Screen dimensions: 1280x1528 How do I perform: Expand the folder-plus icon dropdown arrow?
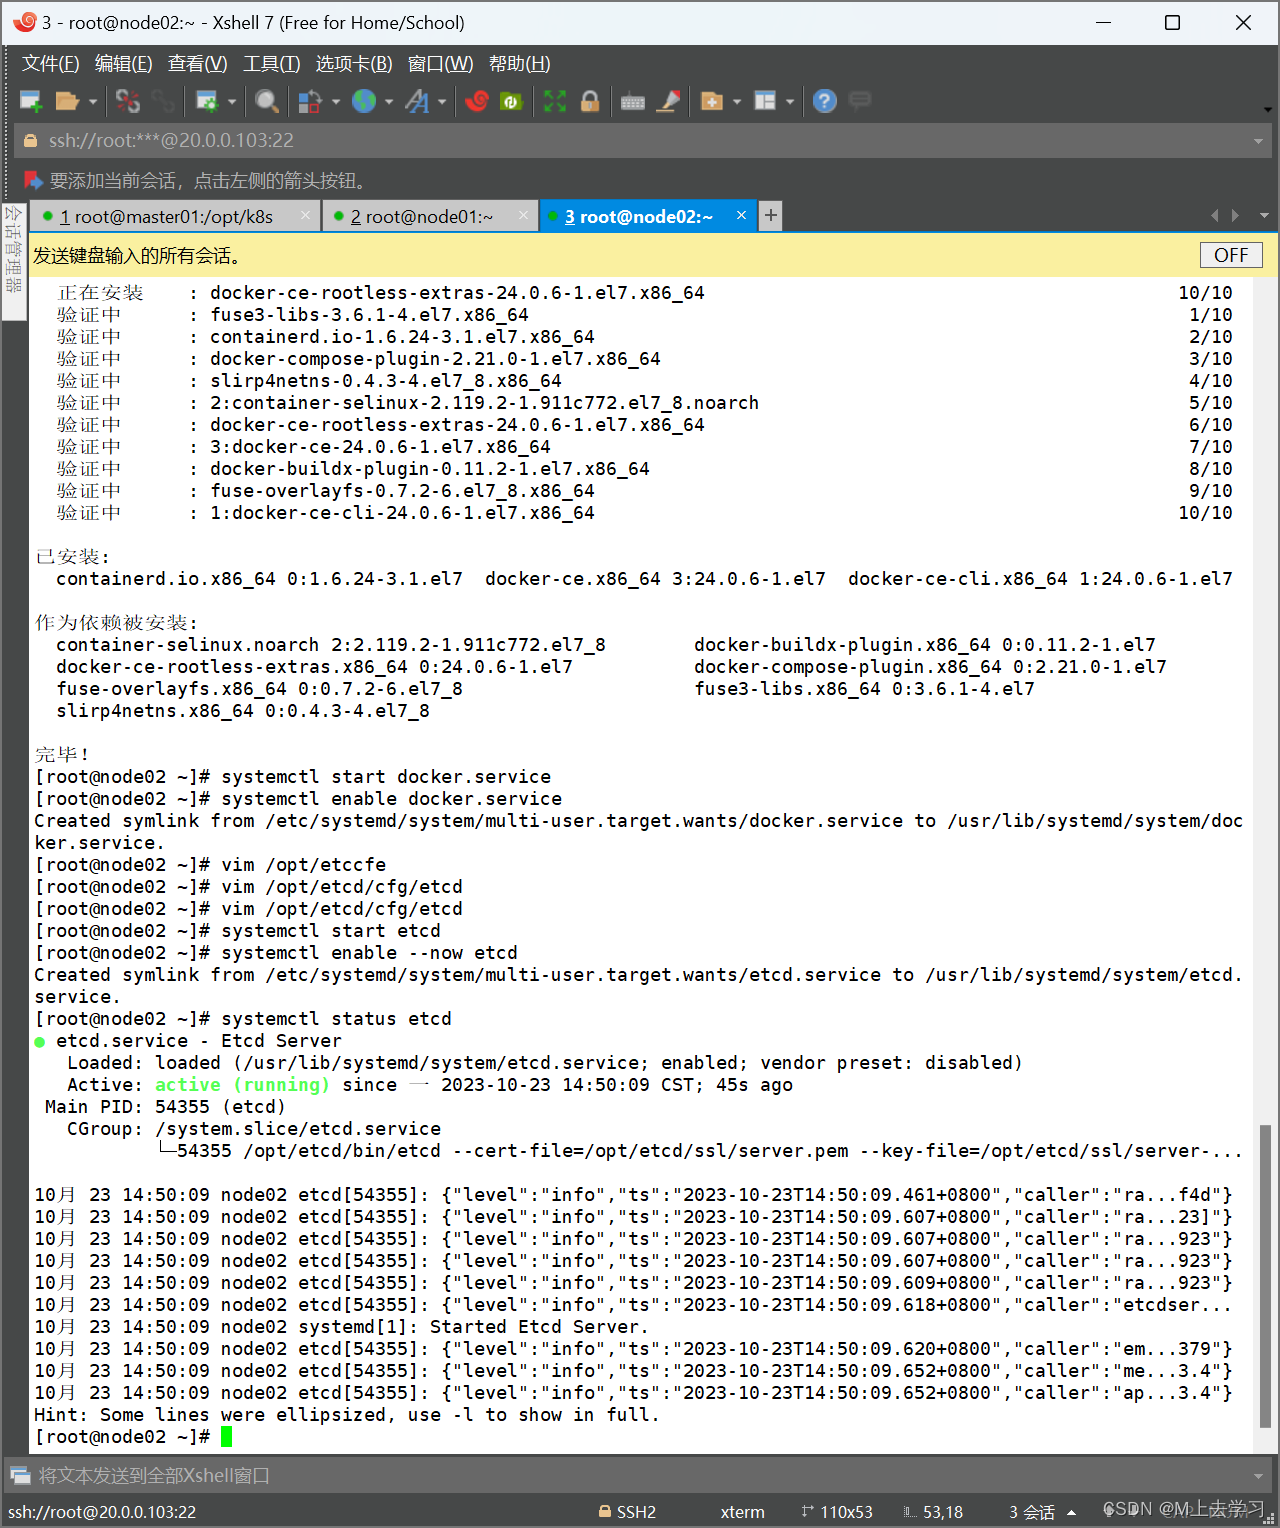coord(737,102)
